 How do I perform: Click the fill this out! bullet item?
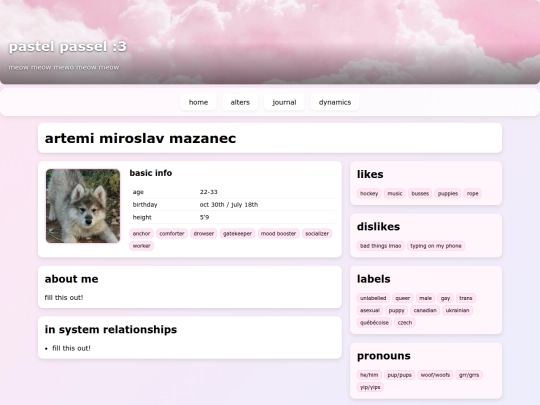click(x=71, y=348)
